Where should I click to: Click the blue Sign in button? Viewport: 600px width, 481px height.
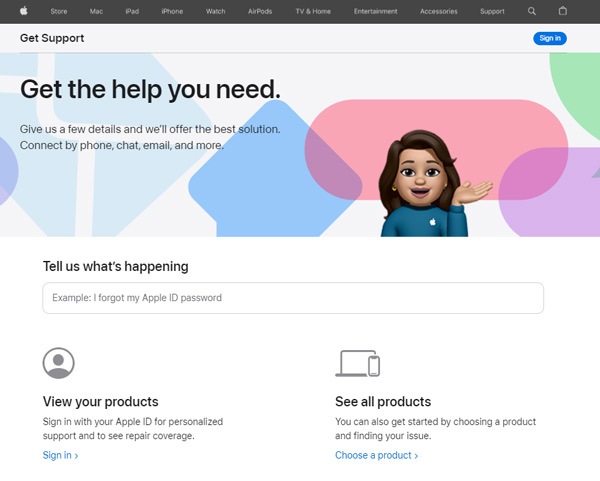coord(550,38)
